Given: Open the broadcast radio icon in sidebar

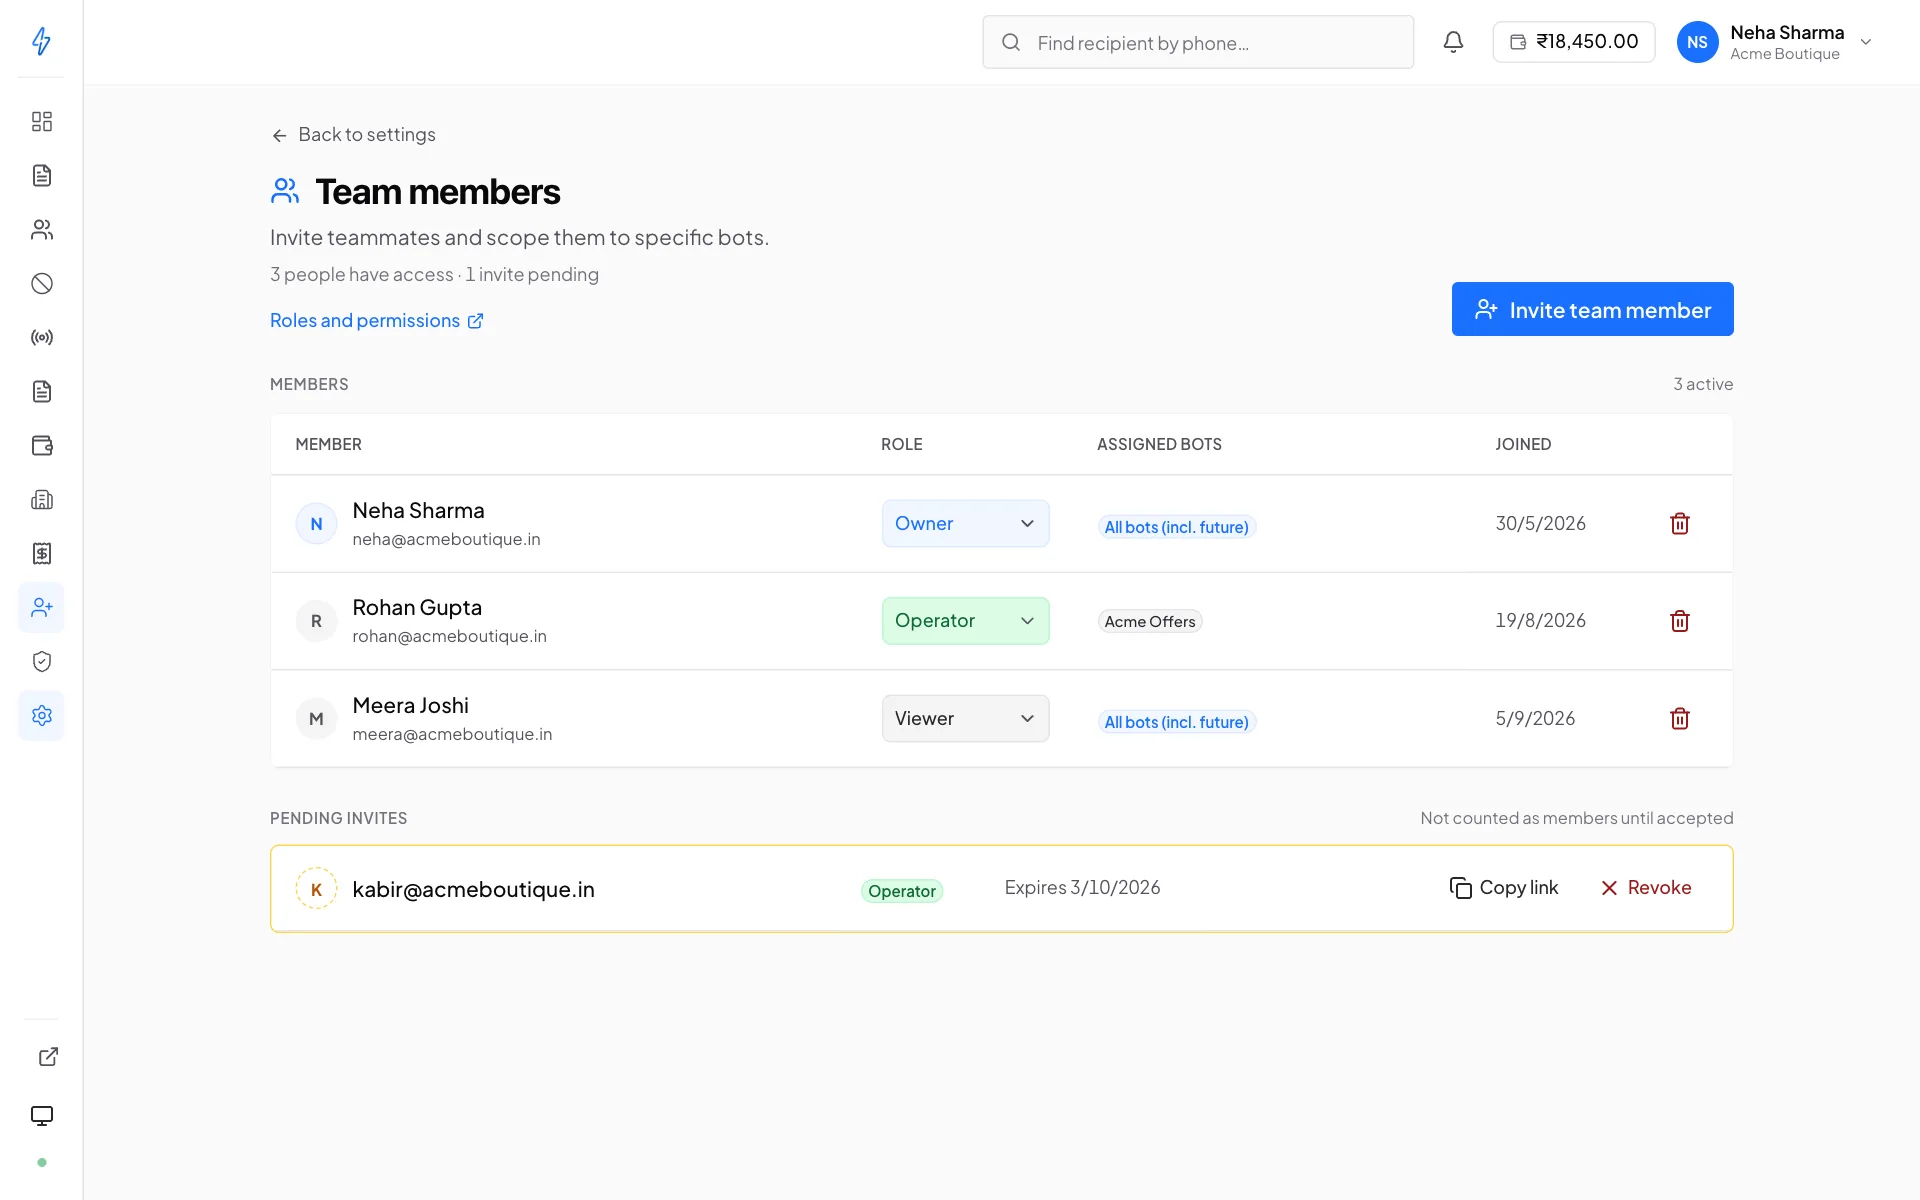Looking at the screenshot, I should (41, 338).
